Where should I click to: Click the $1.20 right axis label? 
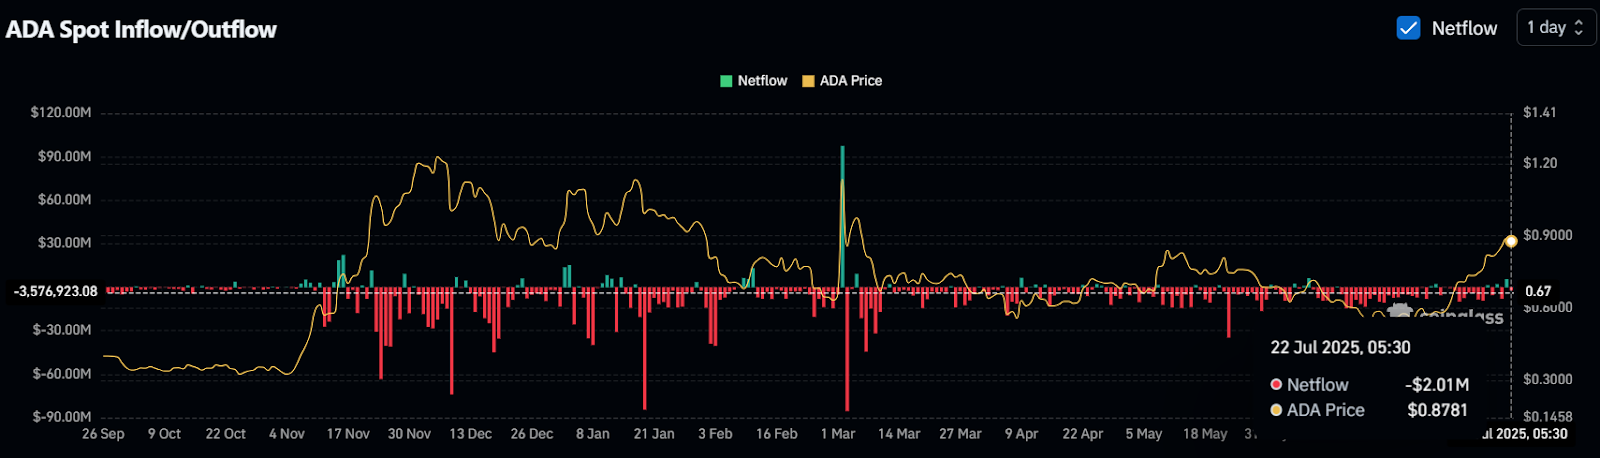tap(1540, 163)
